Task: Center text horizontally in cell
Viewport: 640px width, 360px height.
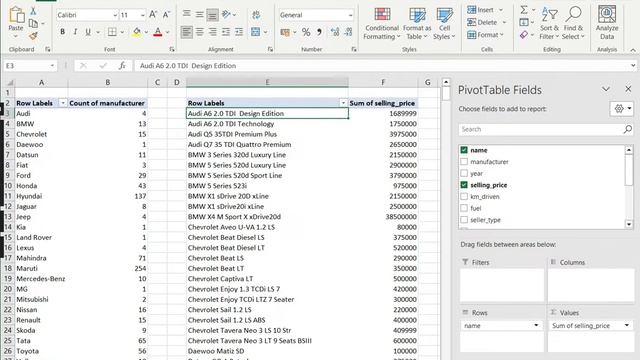Action: click(200, 32)
